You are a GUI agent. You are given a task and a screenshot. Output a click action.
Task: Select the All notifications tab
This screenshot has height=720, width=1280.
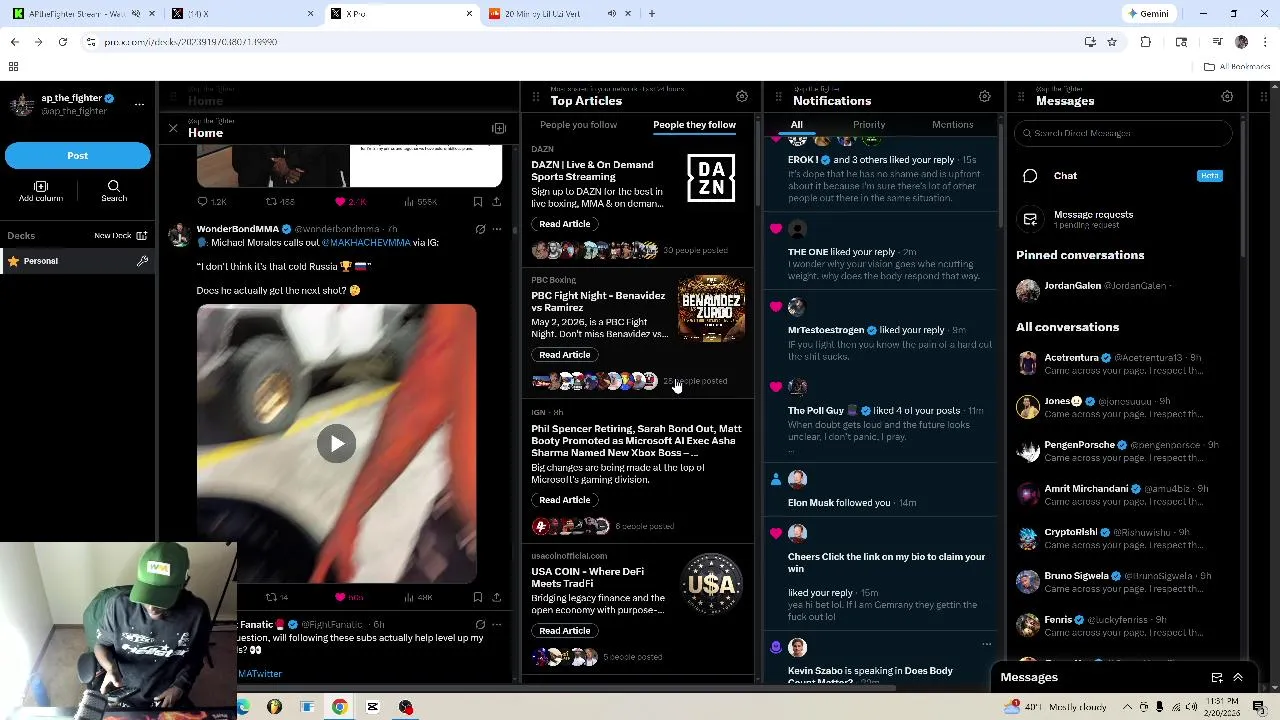tap(796, 125)
